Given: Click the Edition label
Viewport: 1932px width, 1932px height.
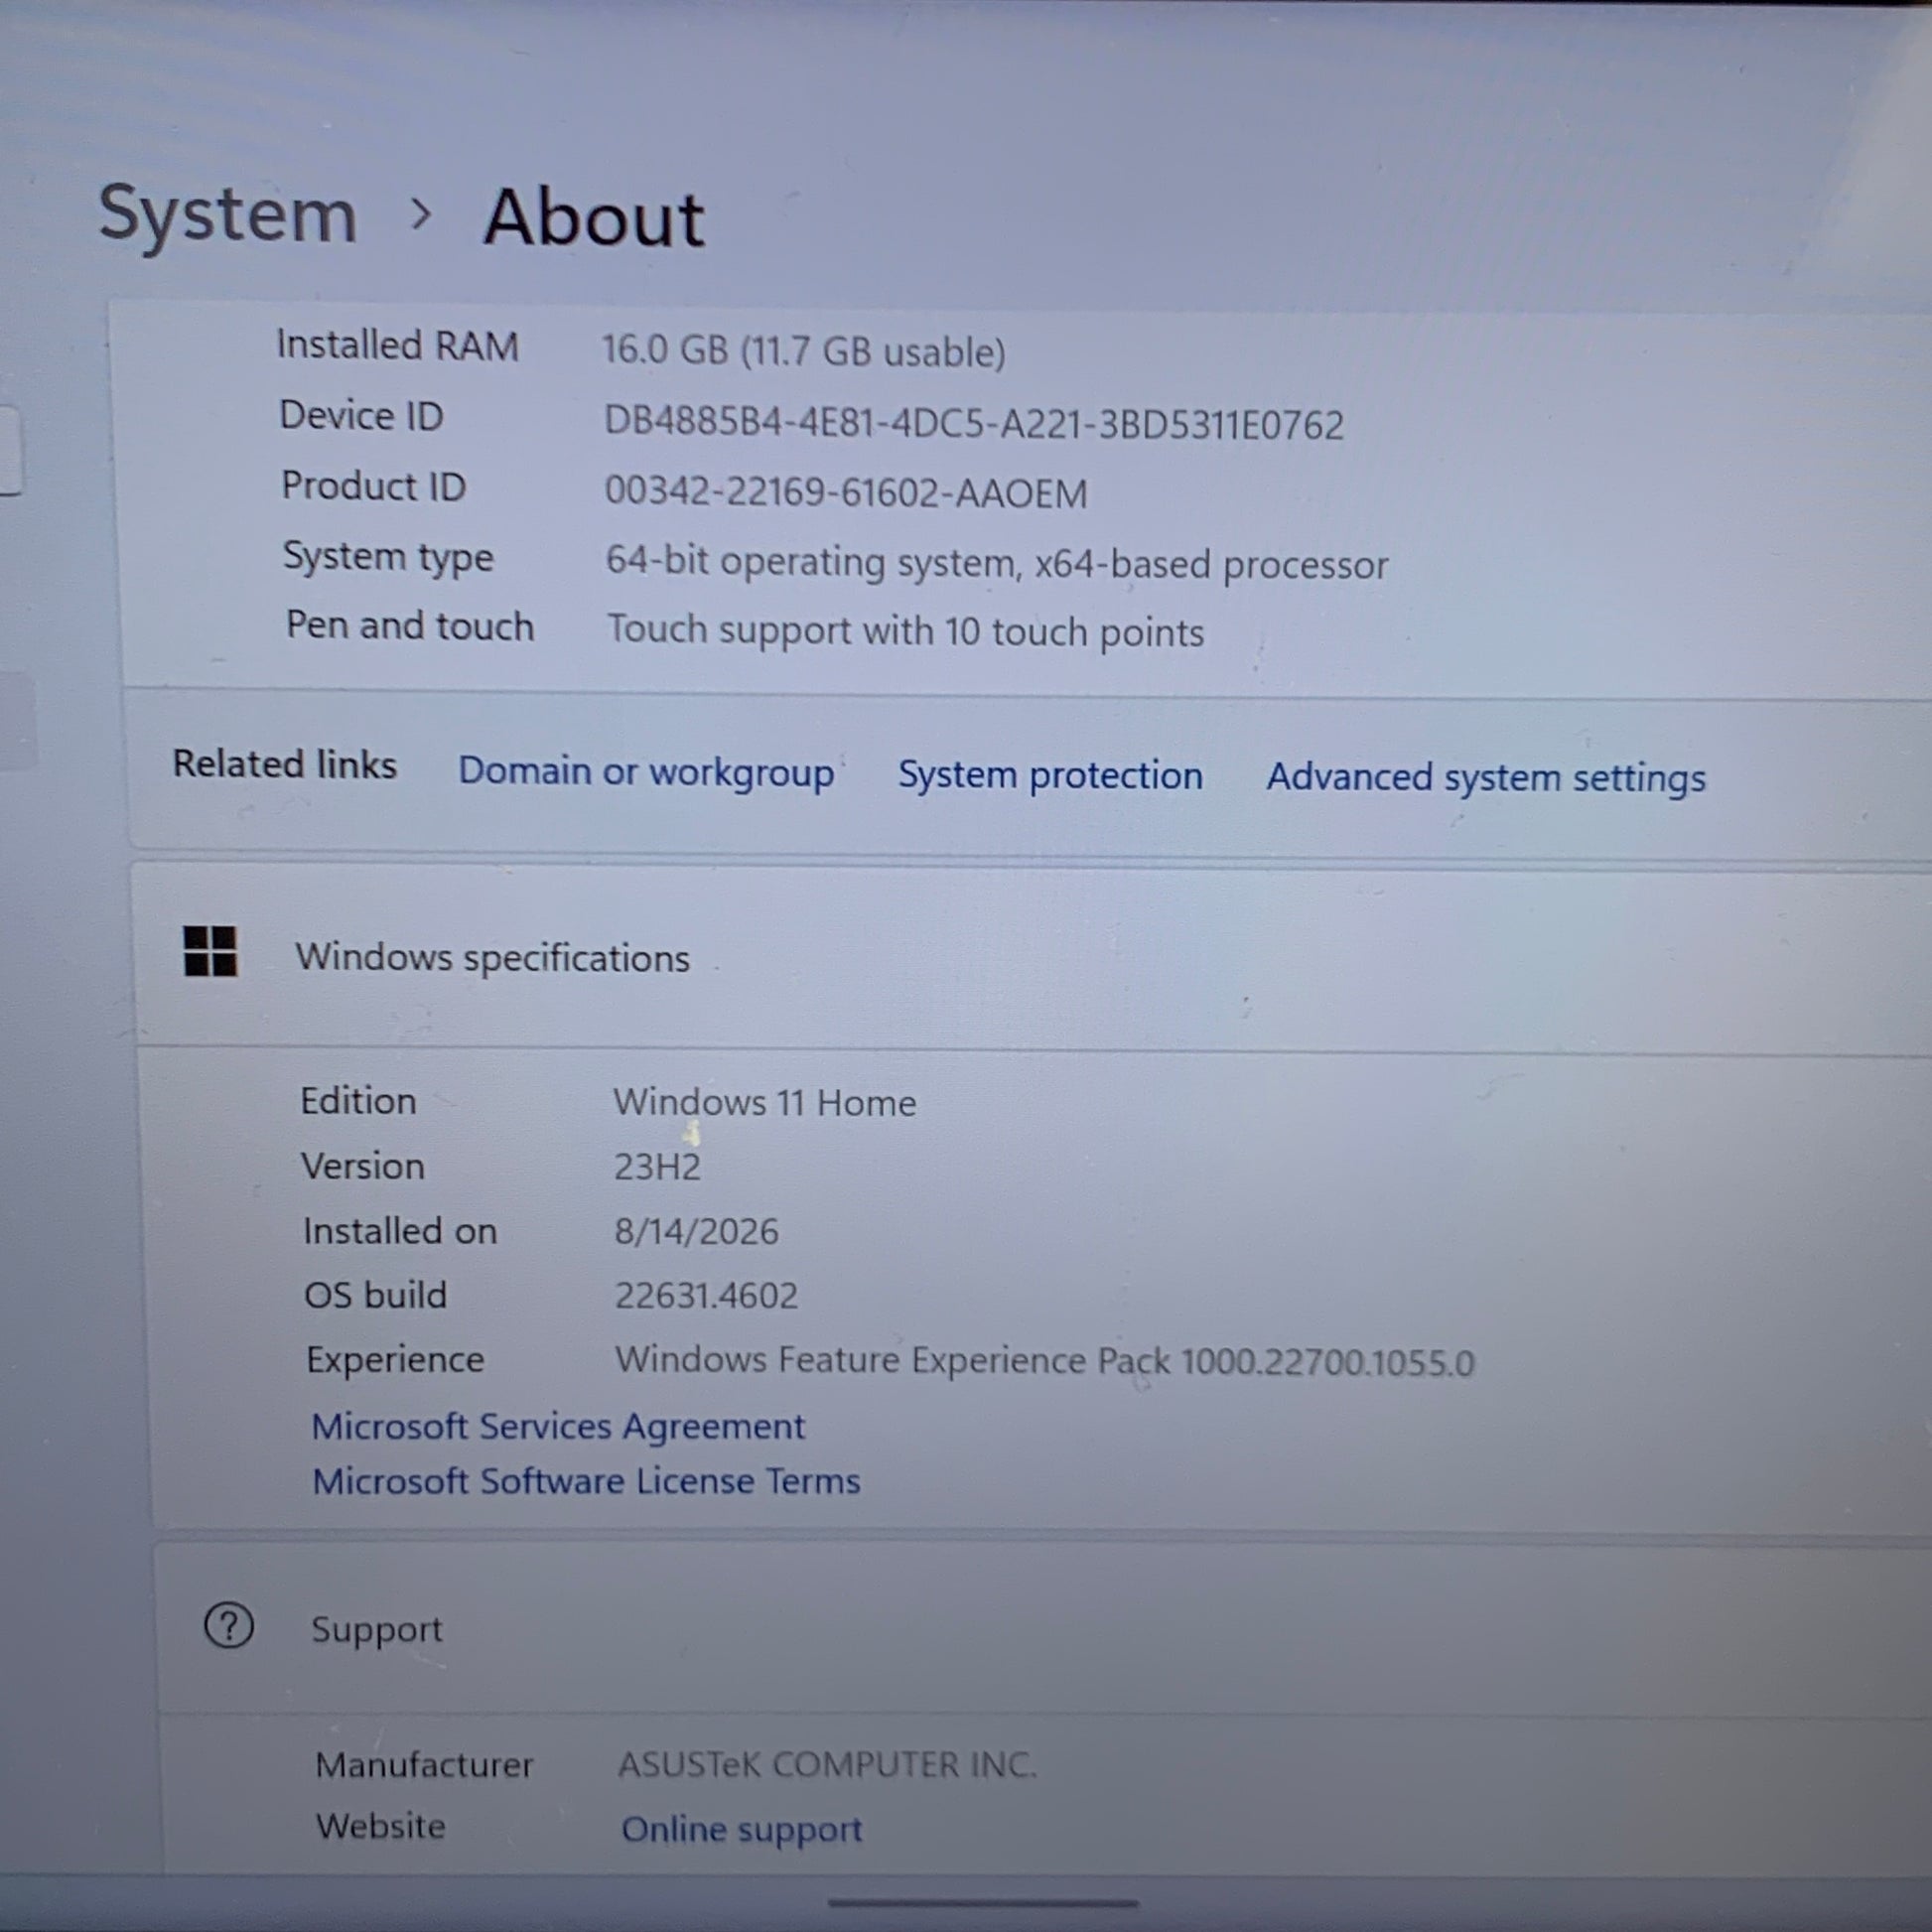Looking at the screenshot, I should click(x=358, y=1101).
